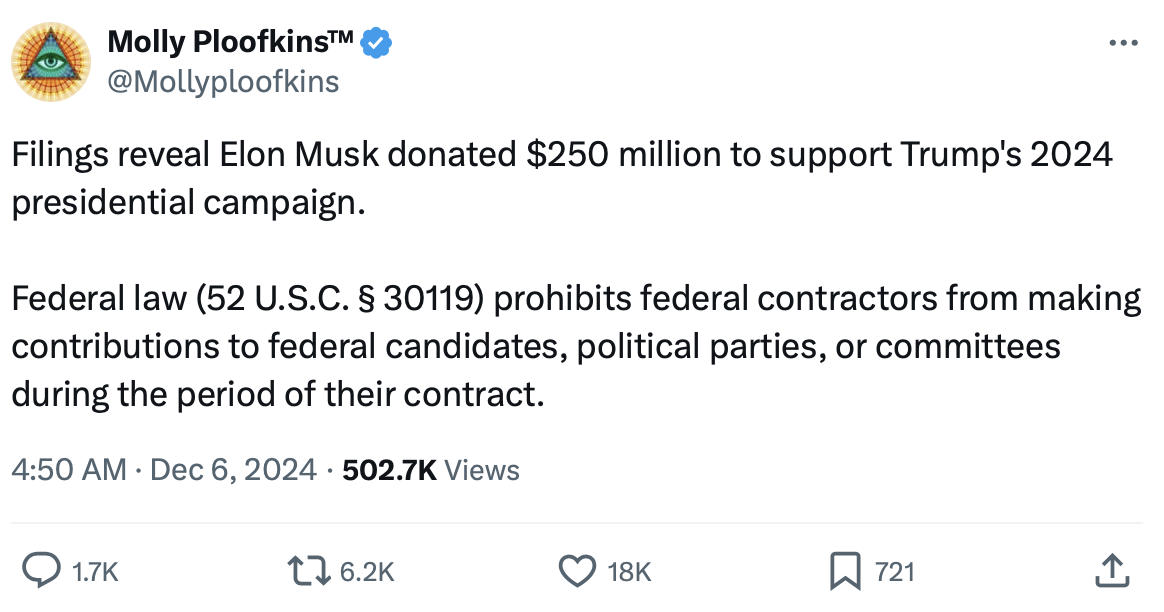
Task: Toggle the bookmark icon for this post
Action: (845, 571)
